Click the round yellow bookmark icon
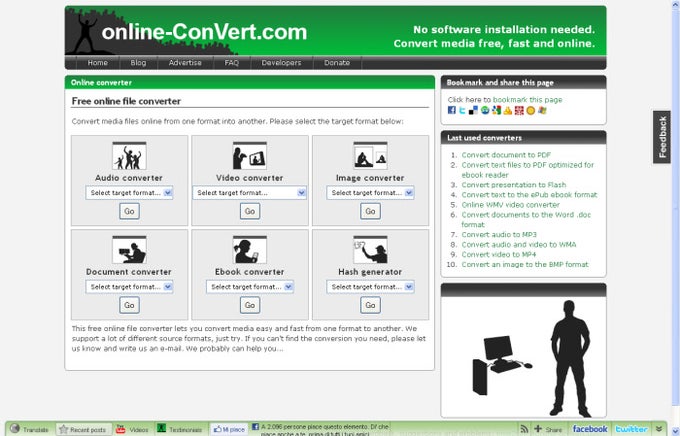Viewport: 680px width, 436px height. pyautogui.click(x=530, y=110)
